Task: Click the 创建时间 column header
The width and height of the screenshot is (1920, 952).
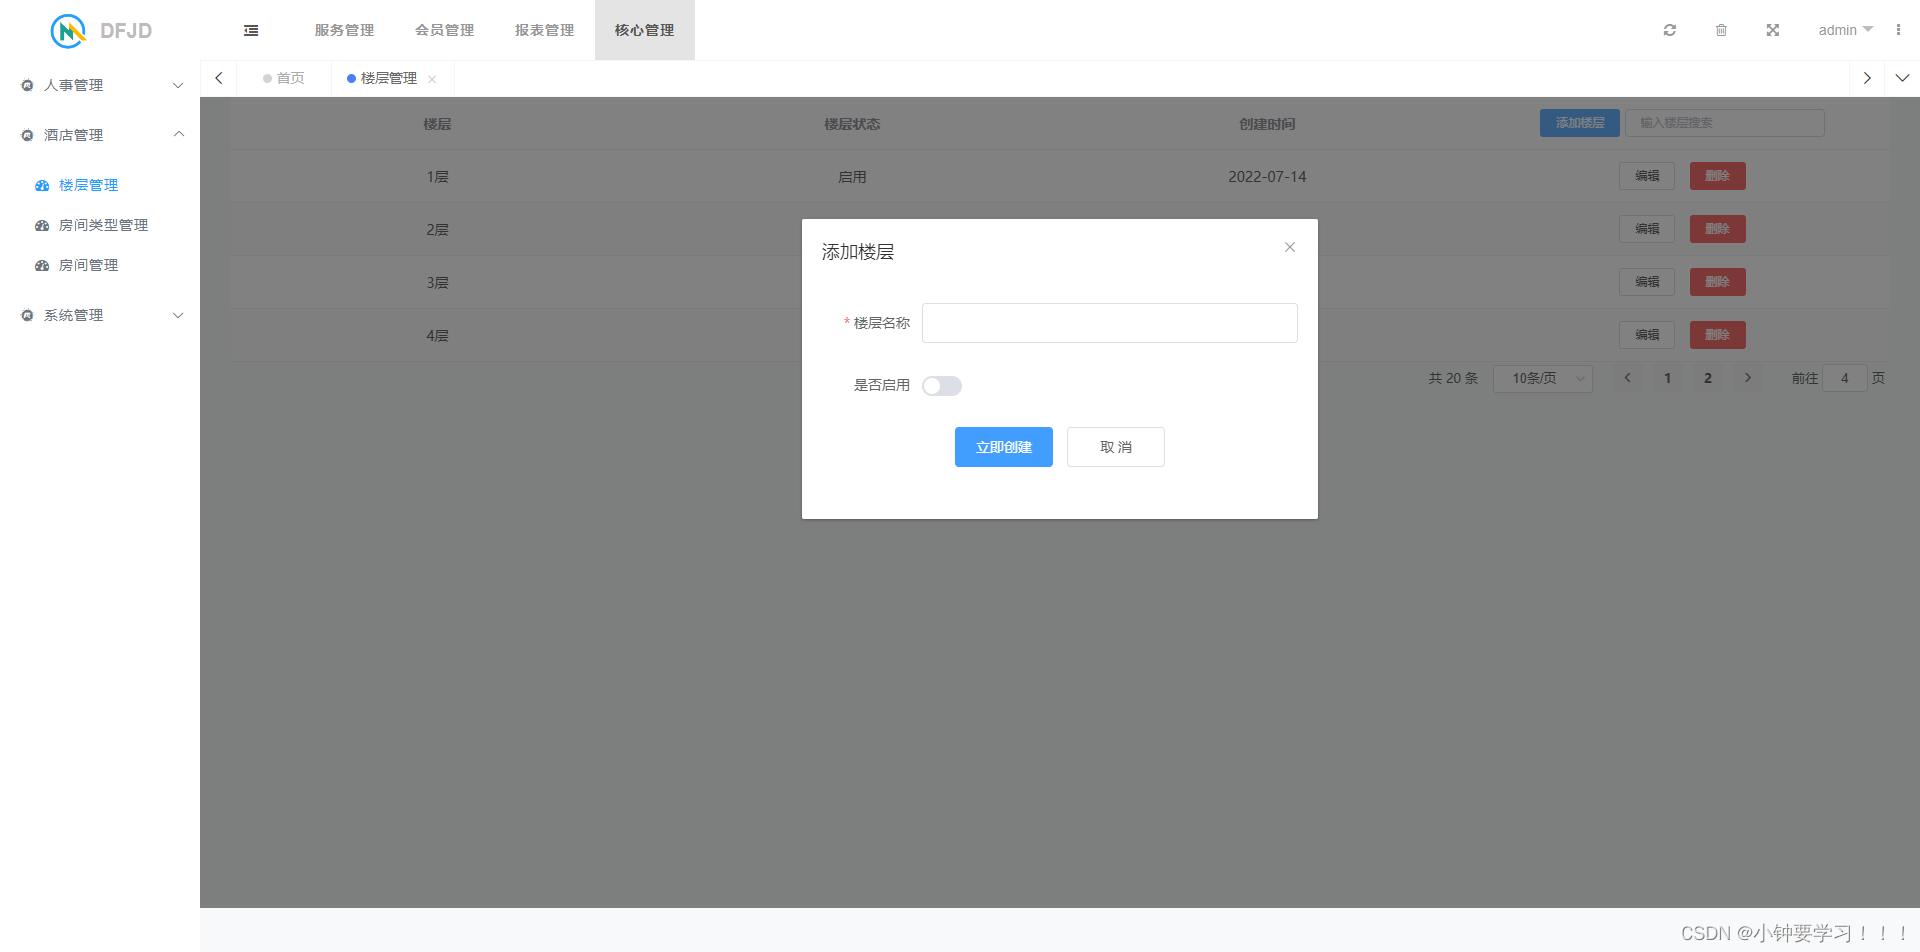Action: (1267, 124)
